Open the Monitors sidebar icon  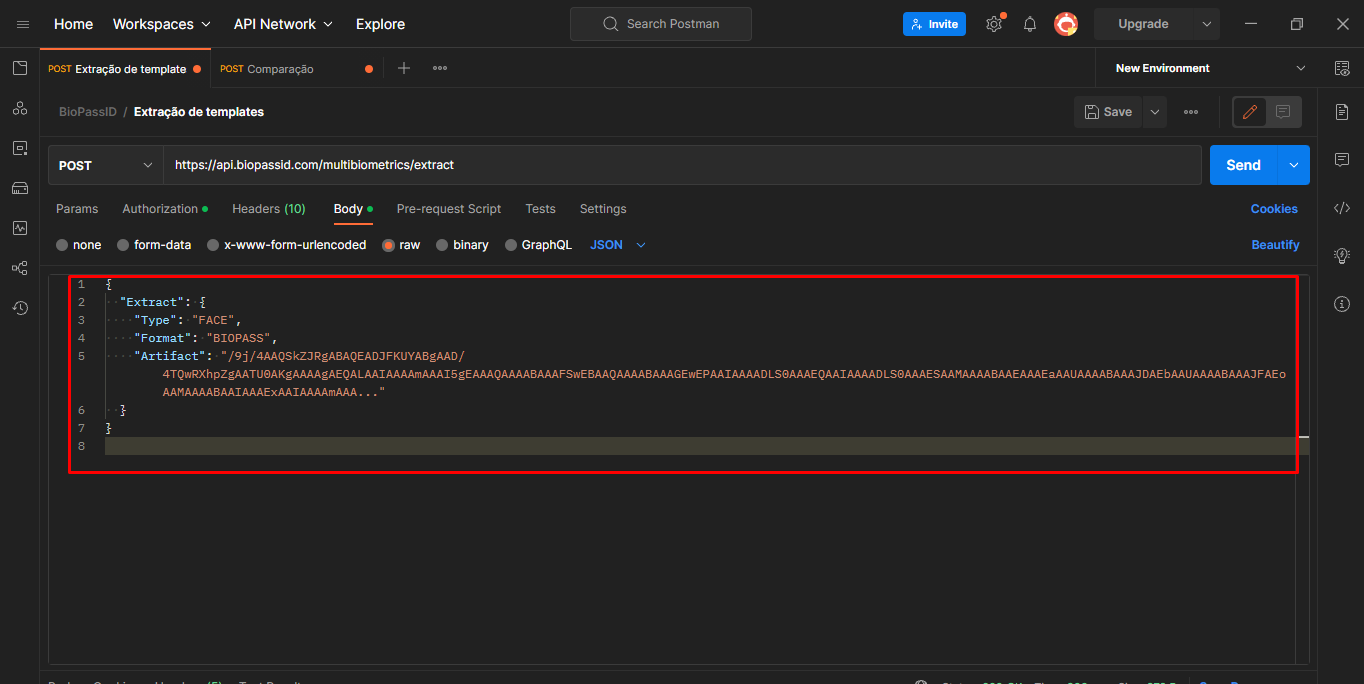click(20, 228)
